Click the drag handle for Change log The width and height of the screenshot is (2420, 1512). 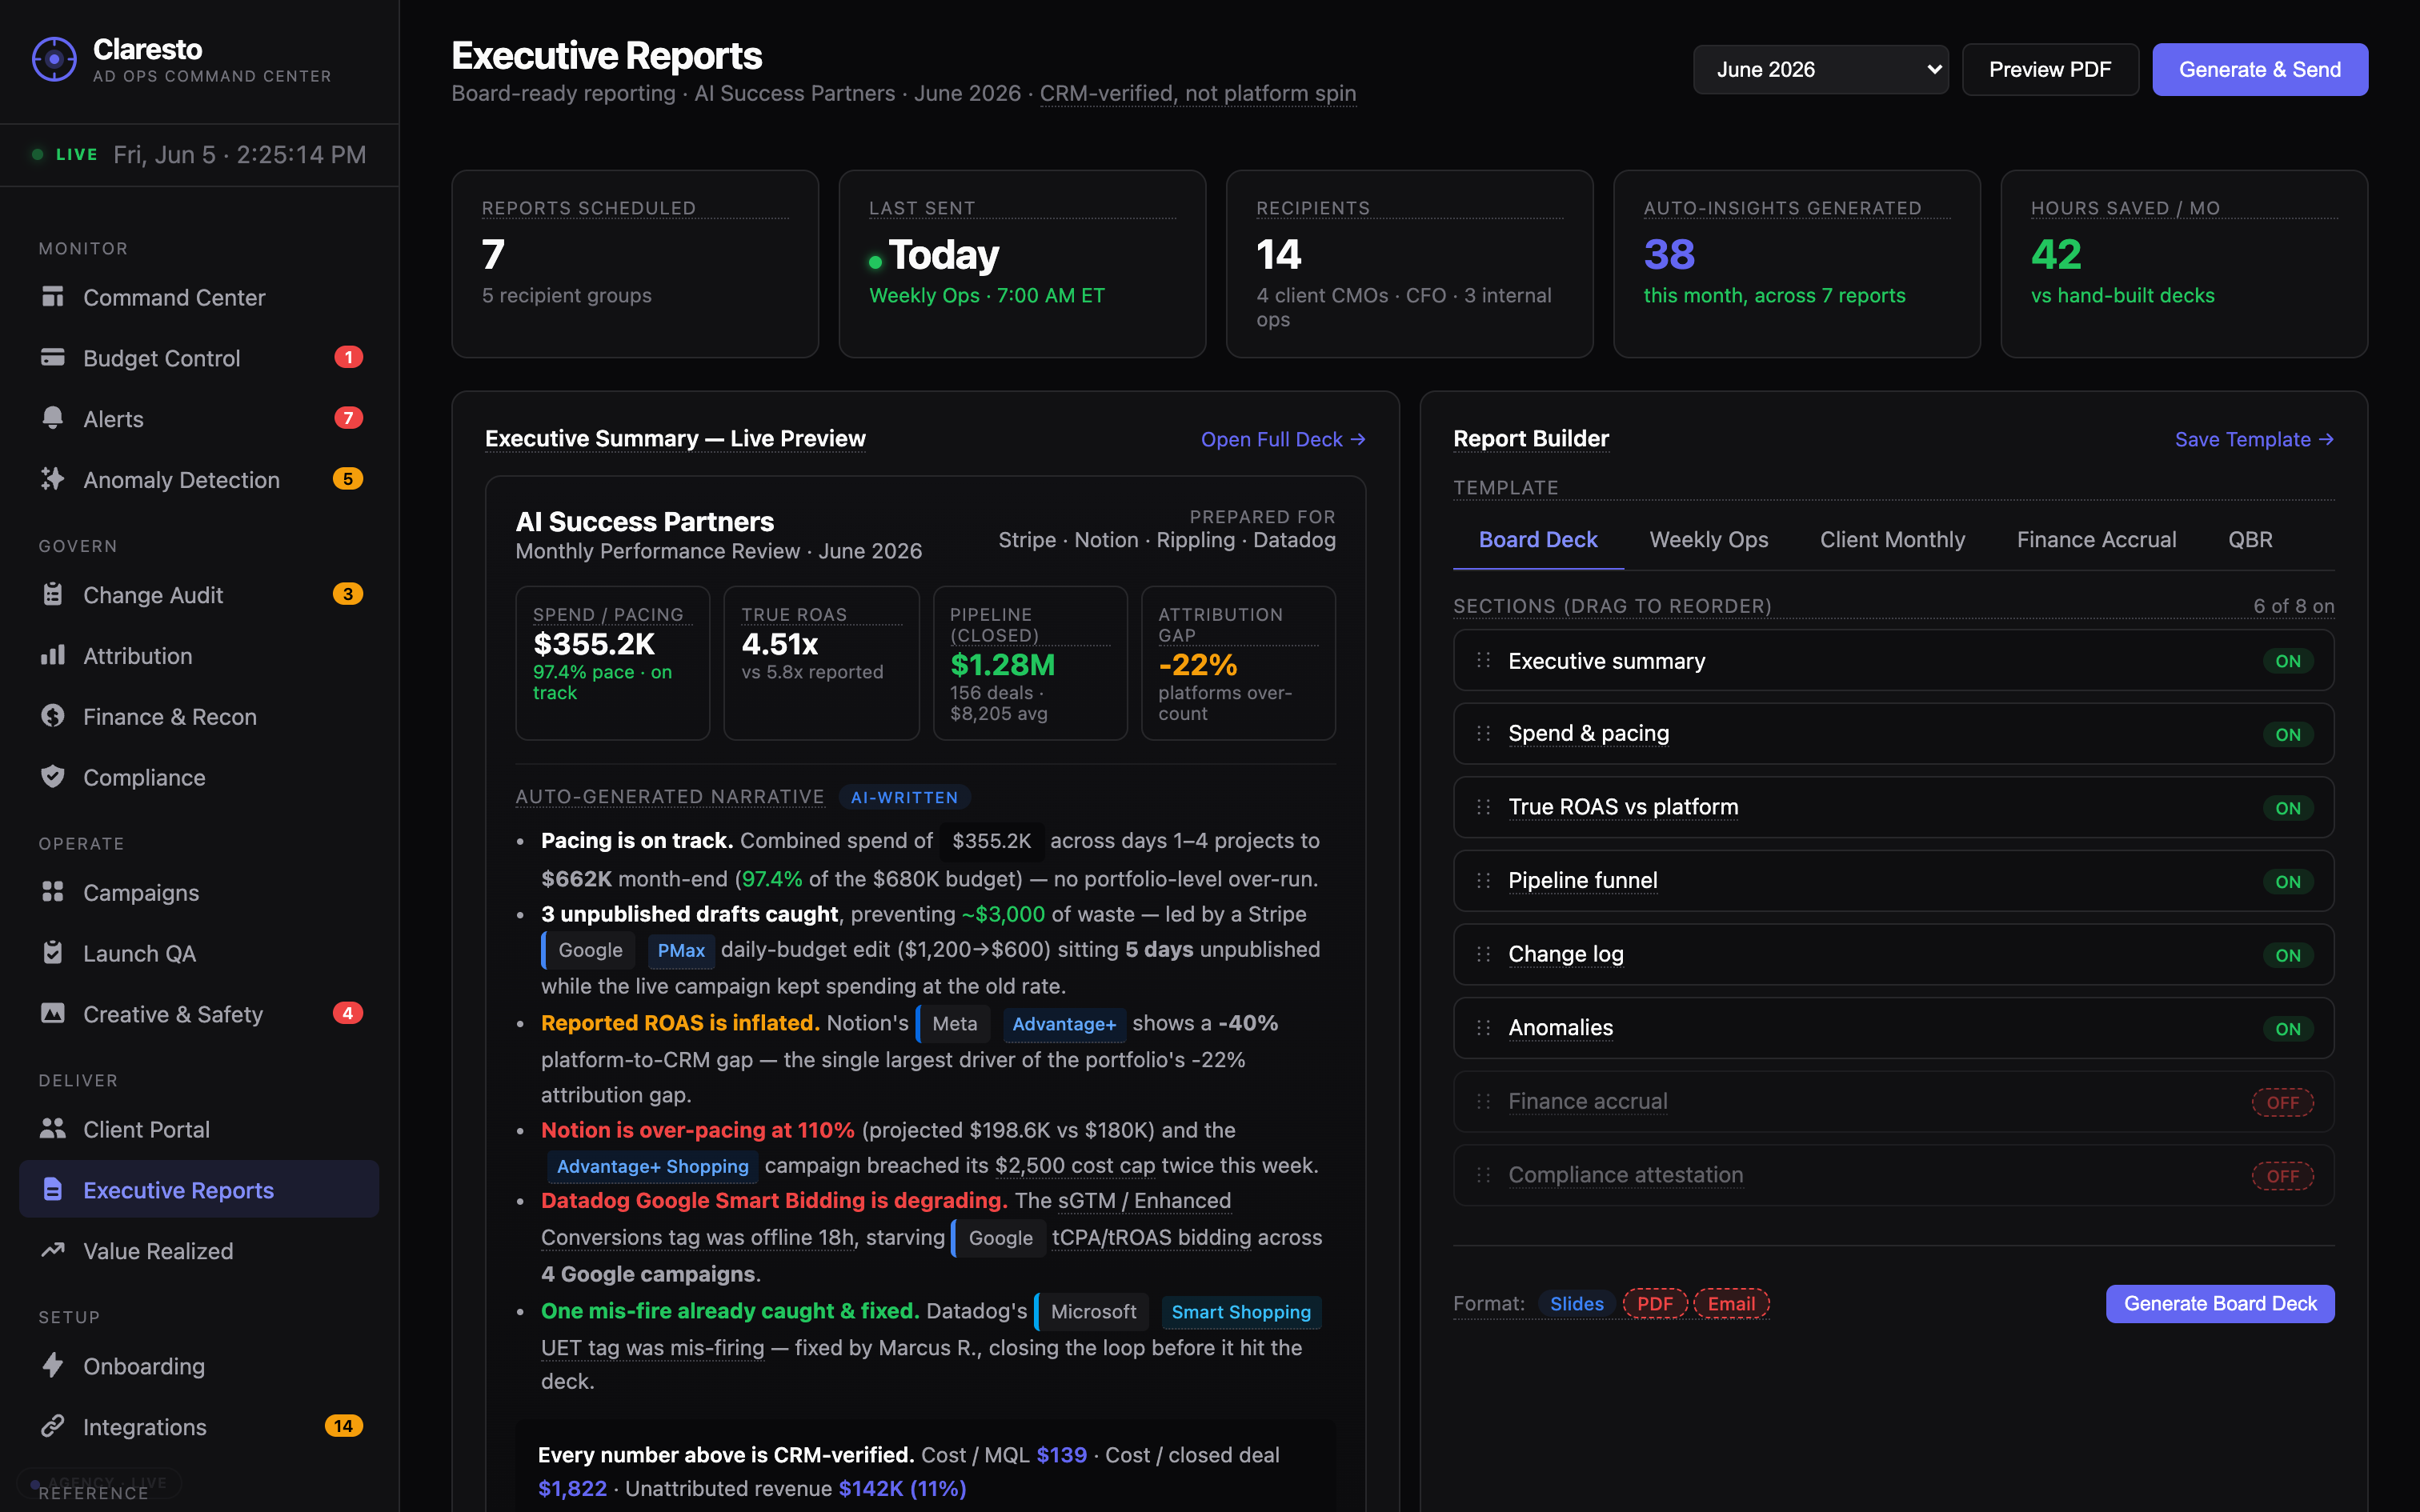click(x=1484, y=954)
